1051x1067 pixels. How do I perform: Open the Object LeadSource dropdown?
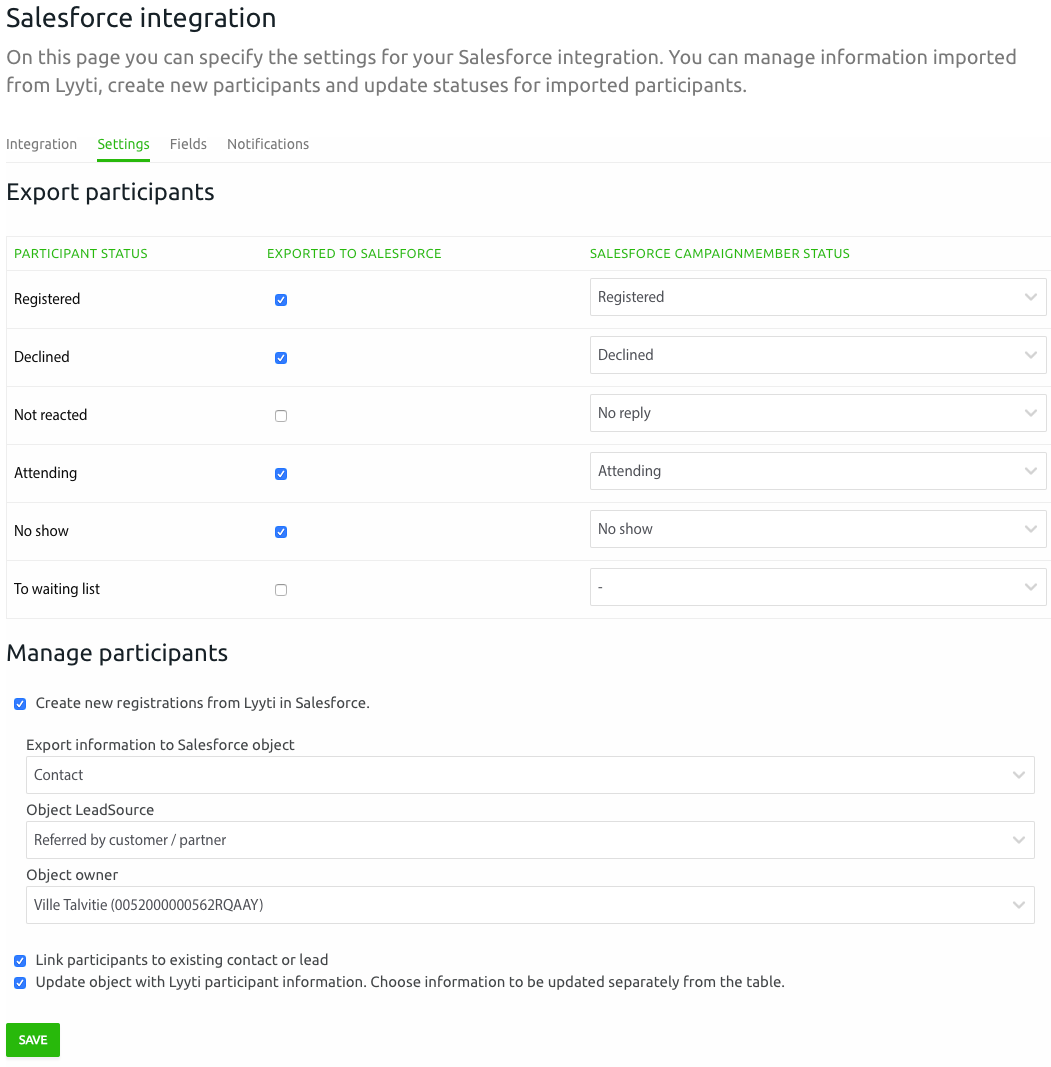point(530,840)
